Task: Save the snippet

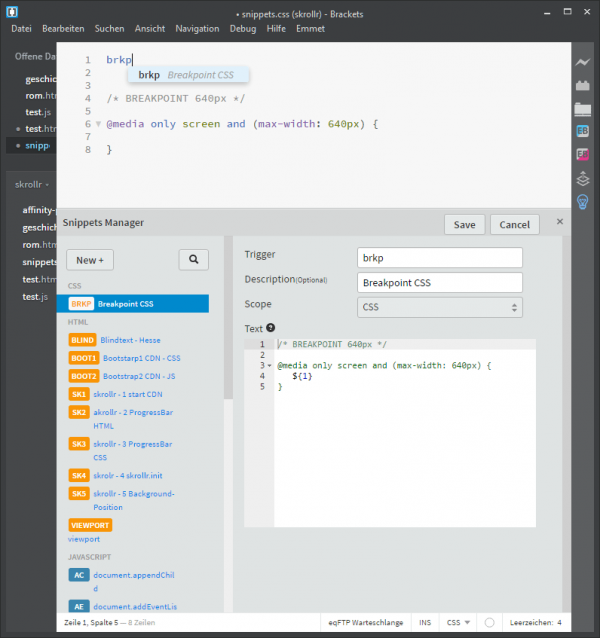Action: 465,225
